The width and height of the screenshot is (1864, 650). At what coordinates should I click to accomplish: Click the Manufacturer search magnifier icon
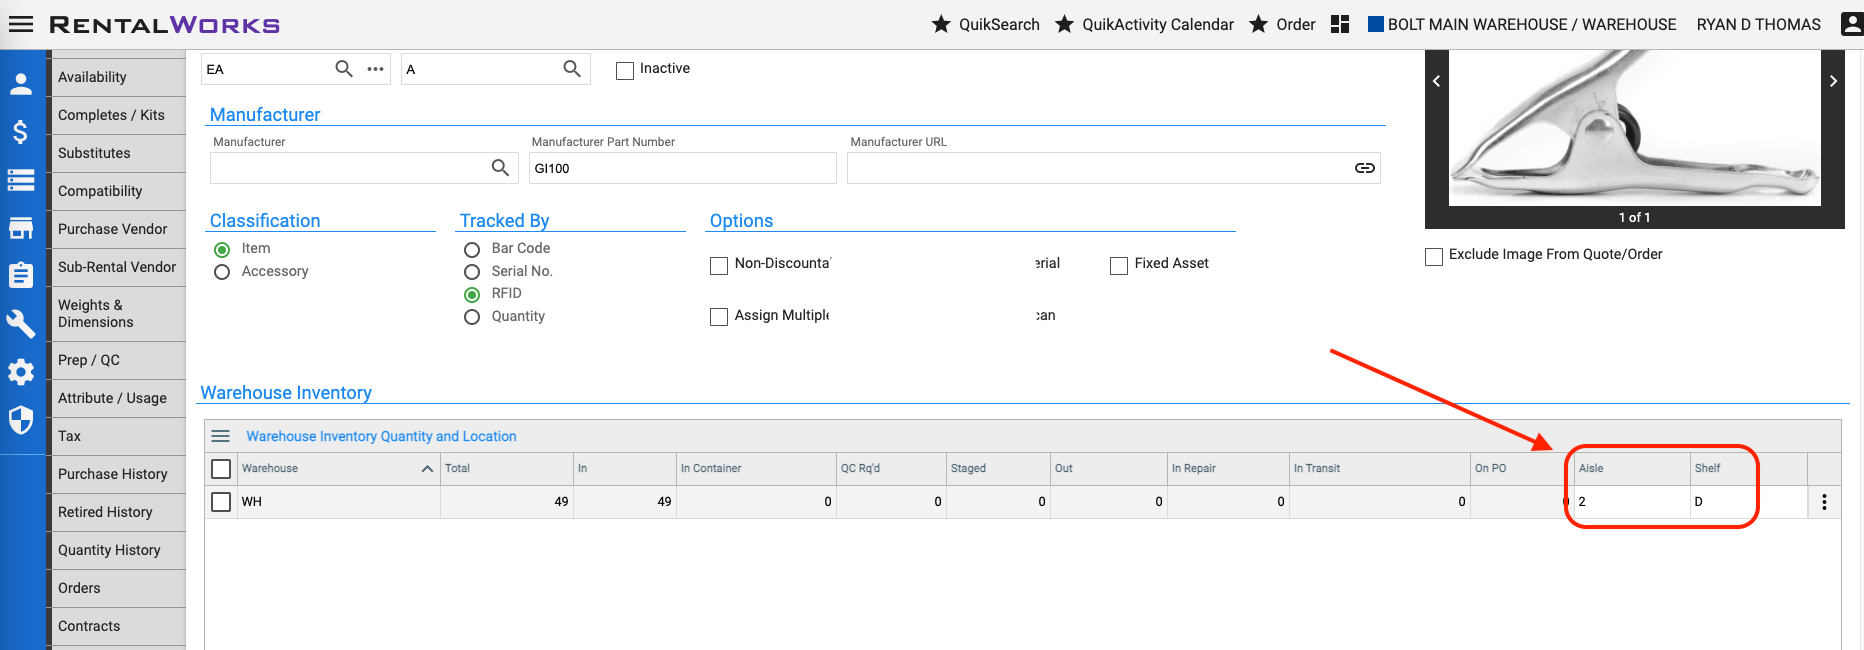(500, 168)
